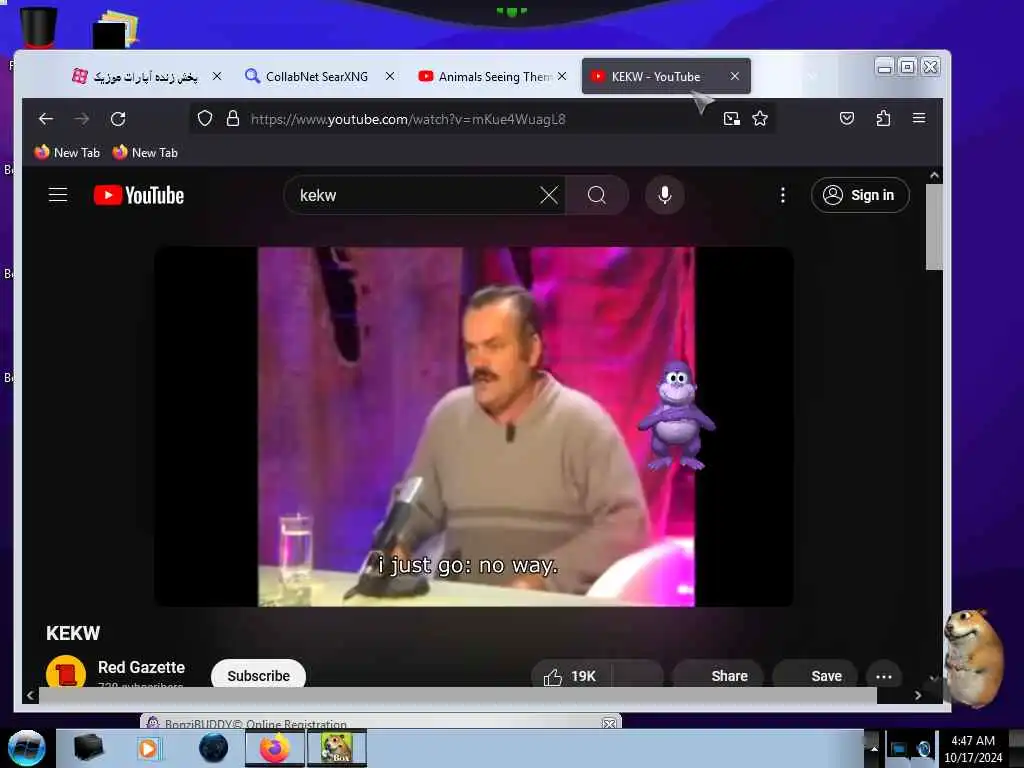Close the CollabNet SearXNG tab

pos(390,76)
